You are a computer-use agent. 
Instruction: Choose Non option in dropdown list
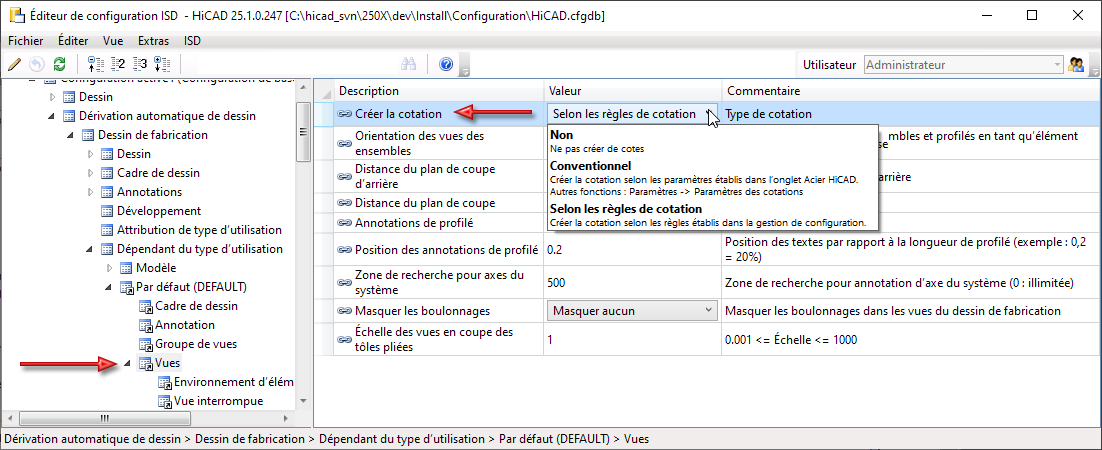713,141
